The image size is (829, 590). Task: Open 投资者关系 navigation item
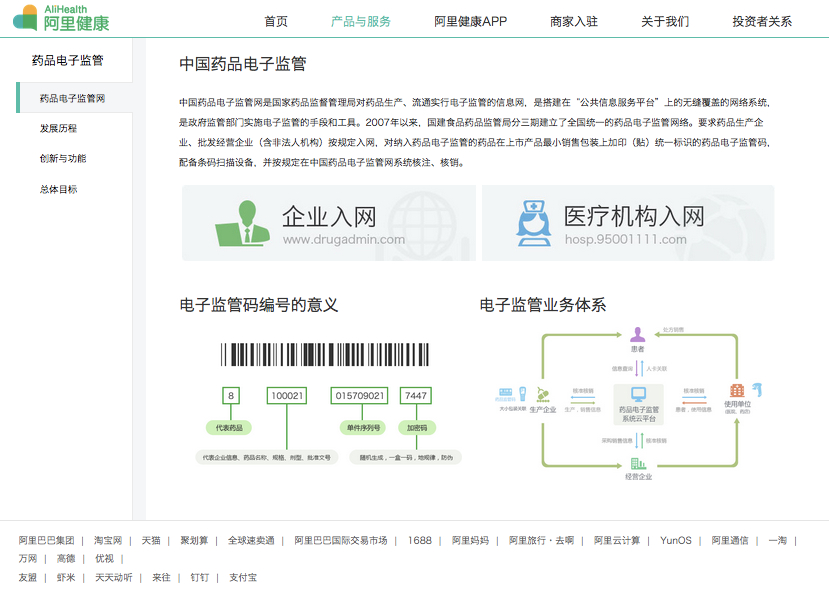(x=762, y=22)
